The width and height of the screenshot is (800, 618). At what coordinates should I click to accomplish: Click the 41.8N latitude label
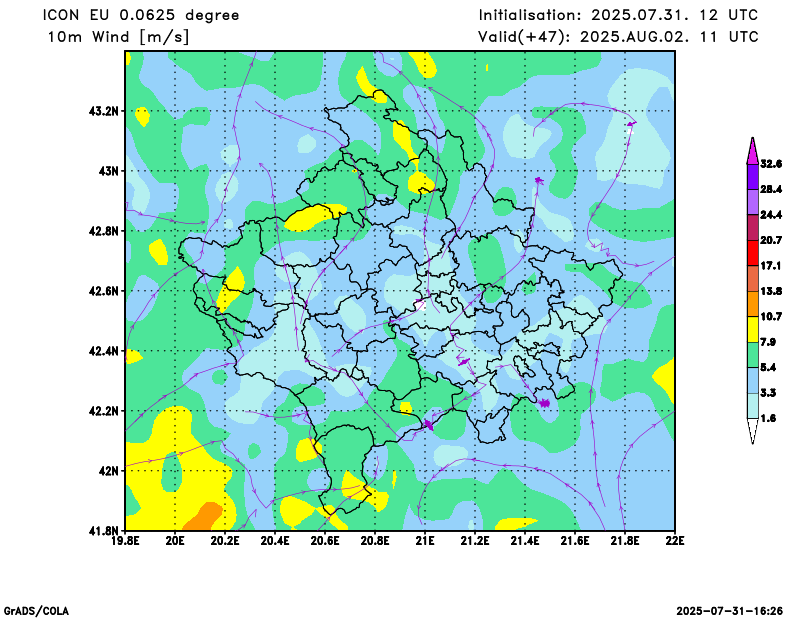click(x=104, y=531)
